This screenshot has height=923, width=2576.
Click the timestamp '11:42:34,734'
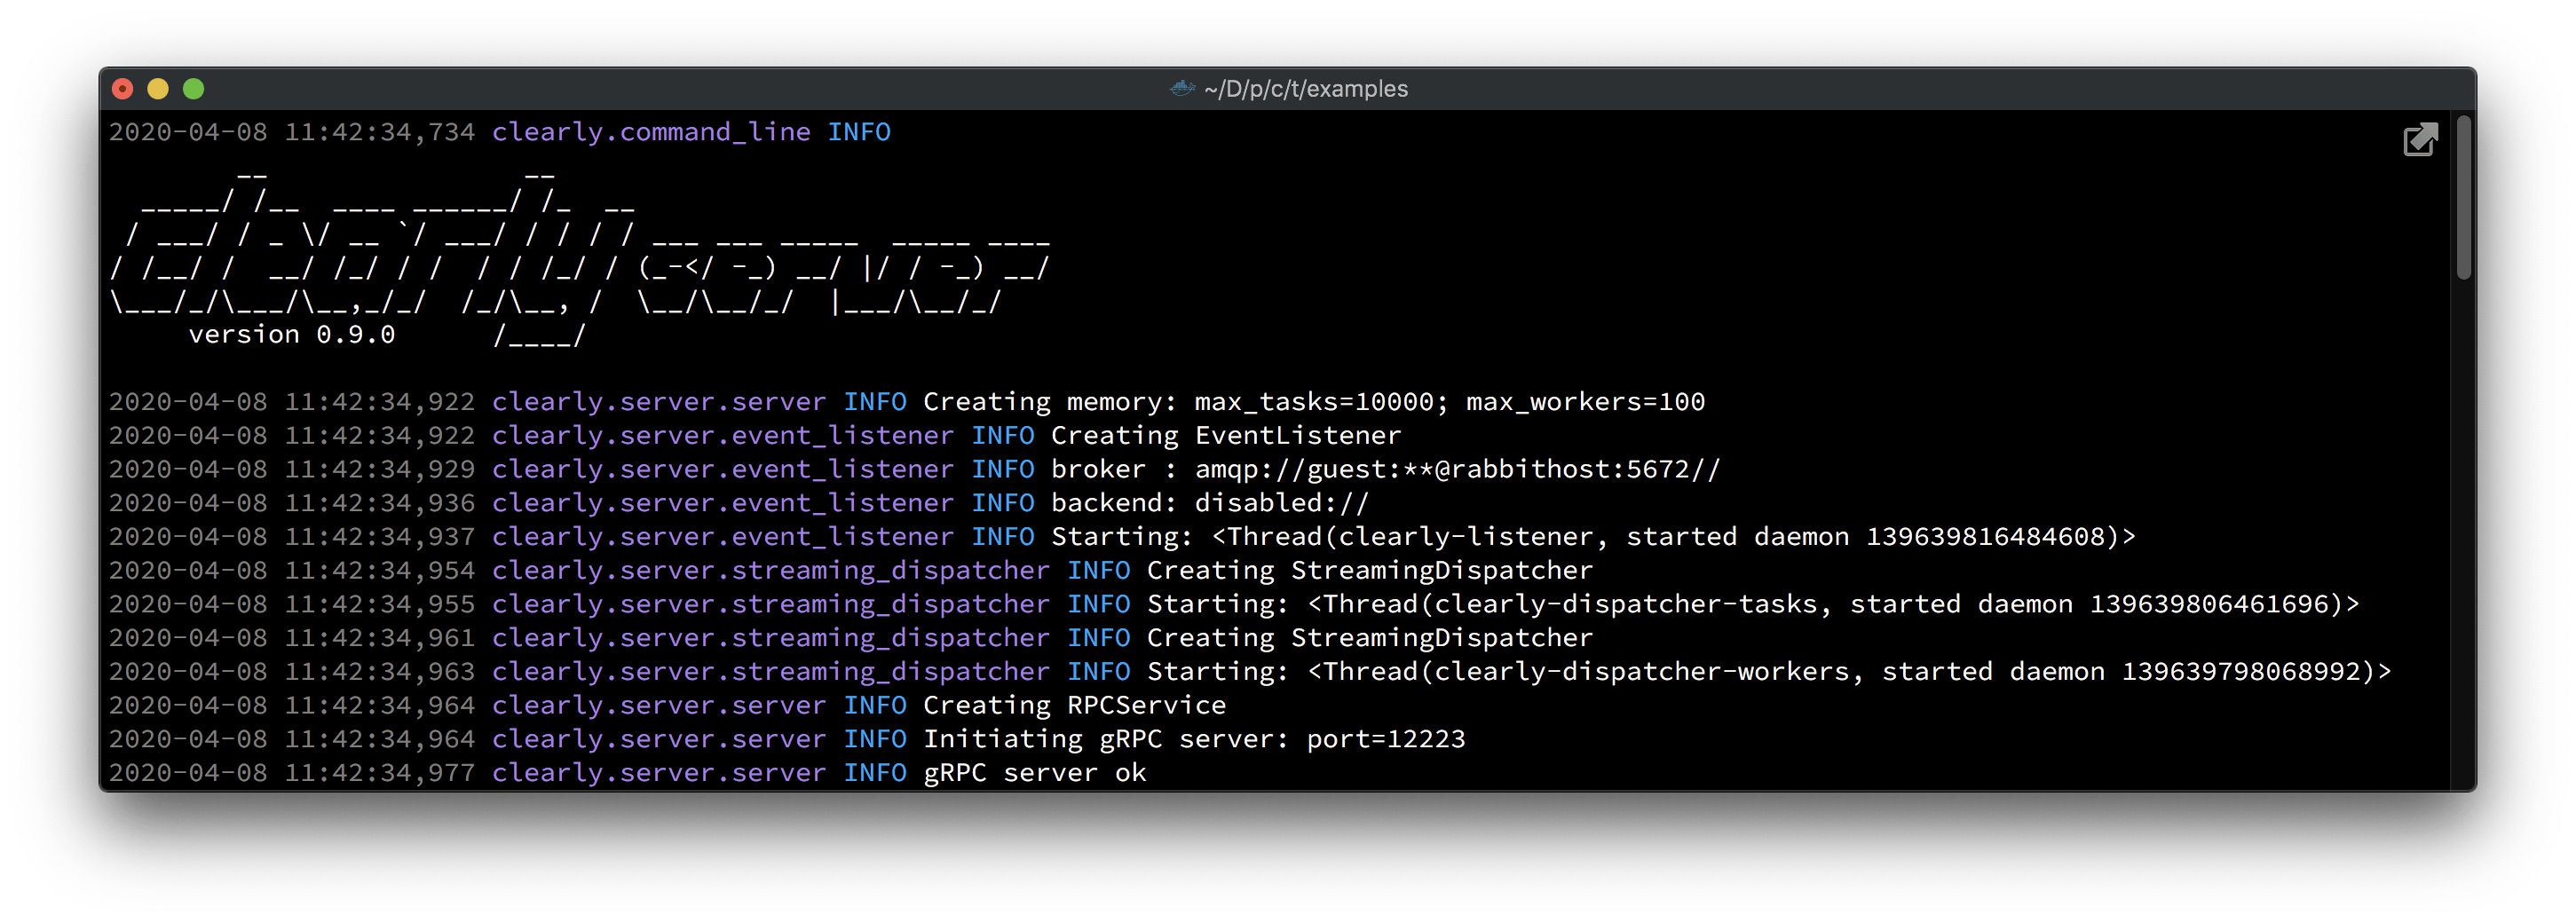(379, 132)
